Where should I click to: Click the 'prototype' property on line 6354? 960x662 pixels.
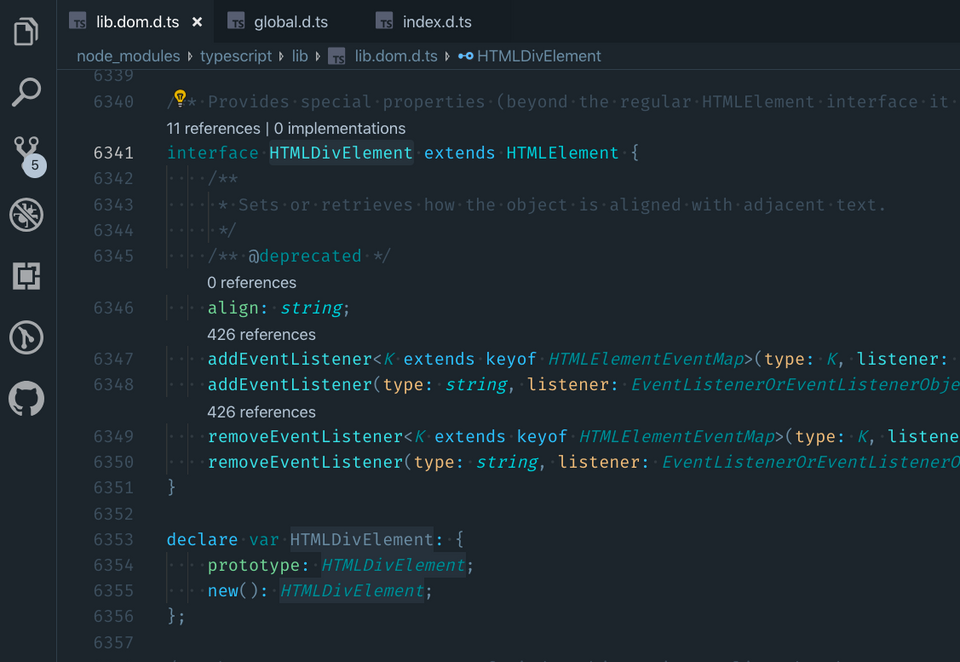tap(253, 565)
